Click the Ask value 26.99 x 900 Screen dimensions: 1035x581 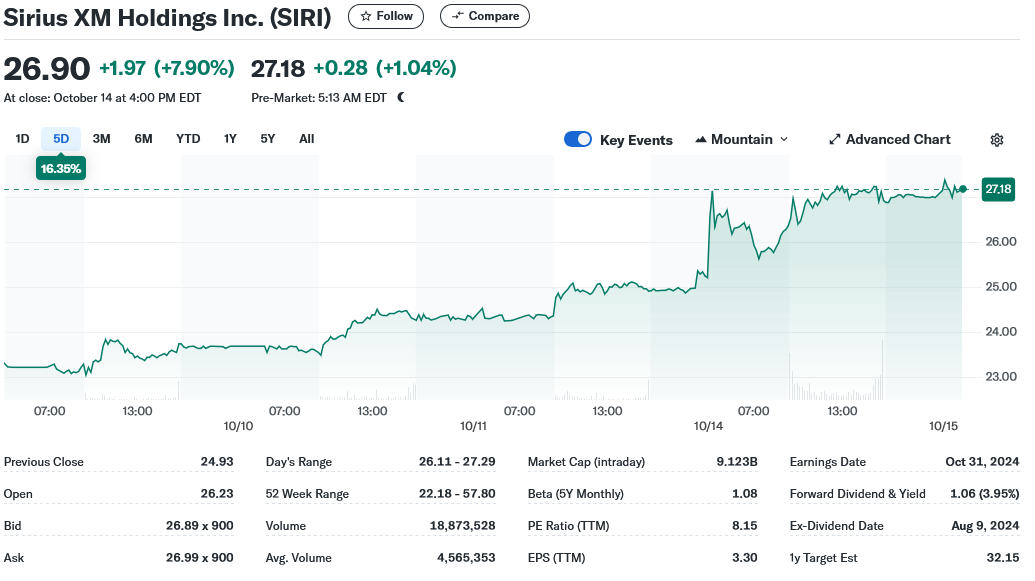click(199, 558)
